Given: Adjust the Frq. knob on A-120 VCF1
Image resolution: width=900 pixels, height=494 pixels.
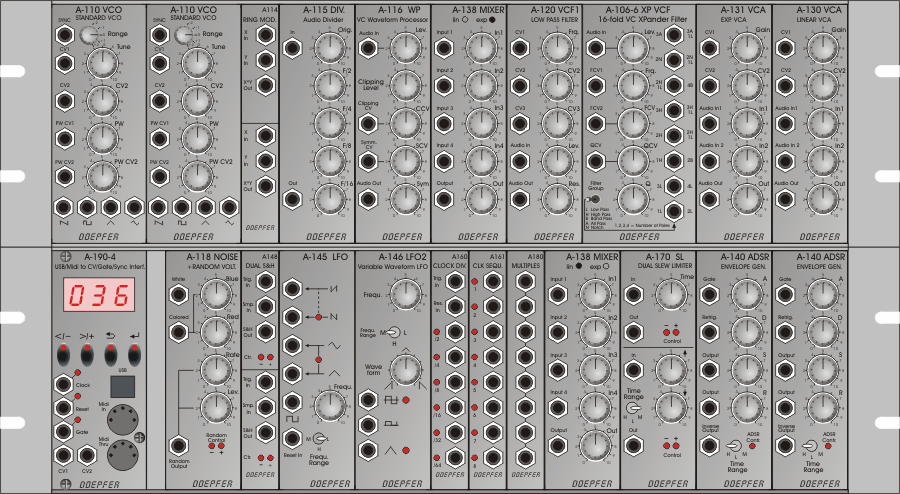Looking at the screenshot, I should click(x=556, y=45).
